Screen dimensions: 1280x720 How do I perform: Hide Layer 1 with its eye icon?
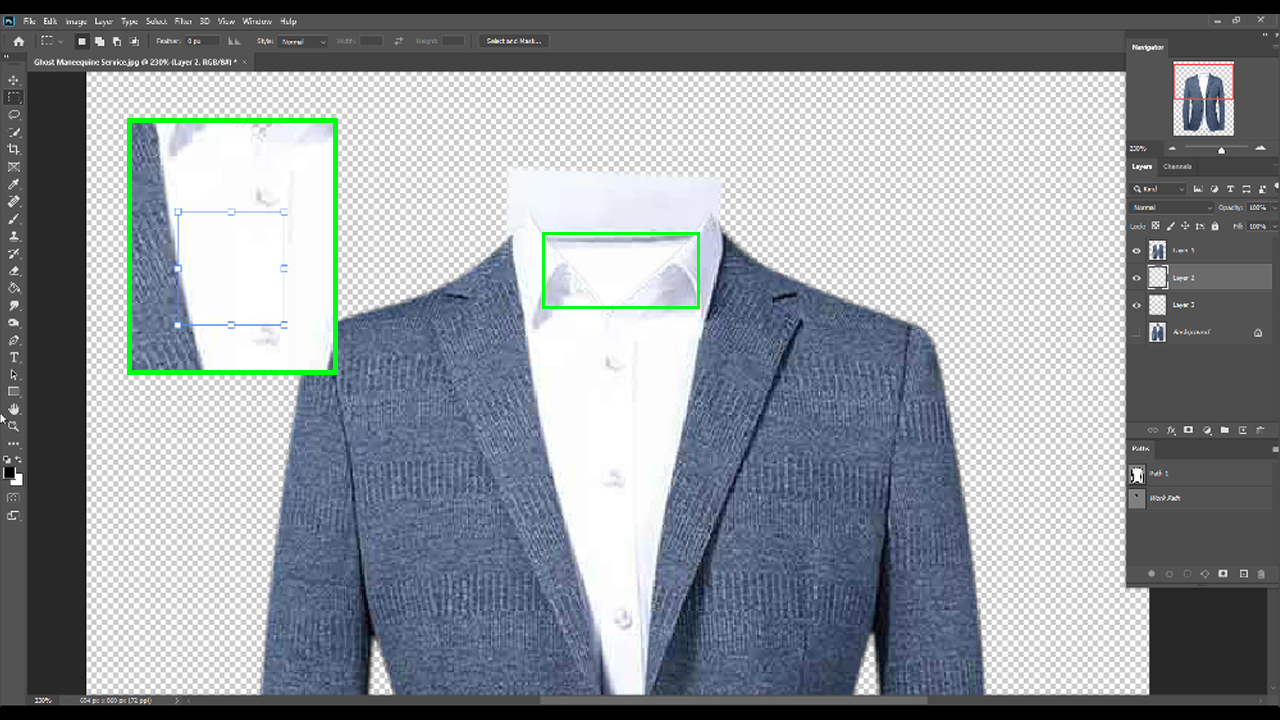(x=1136, y=251)
